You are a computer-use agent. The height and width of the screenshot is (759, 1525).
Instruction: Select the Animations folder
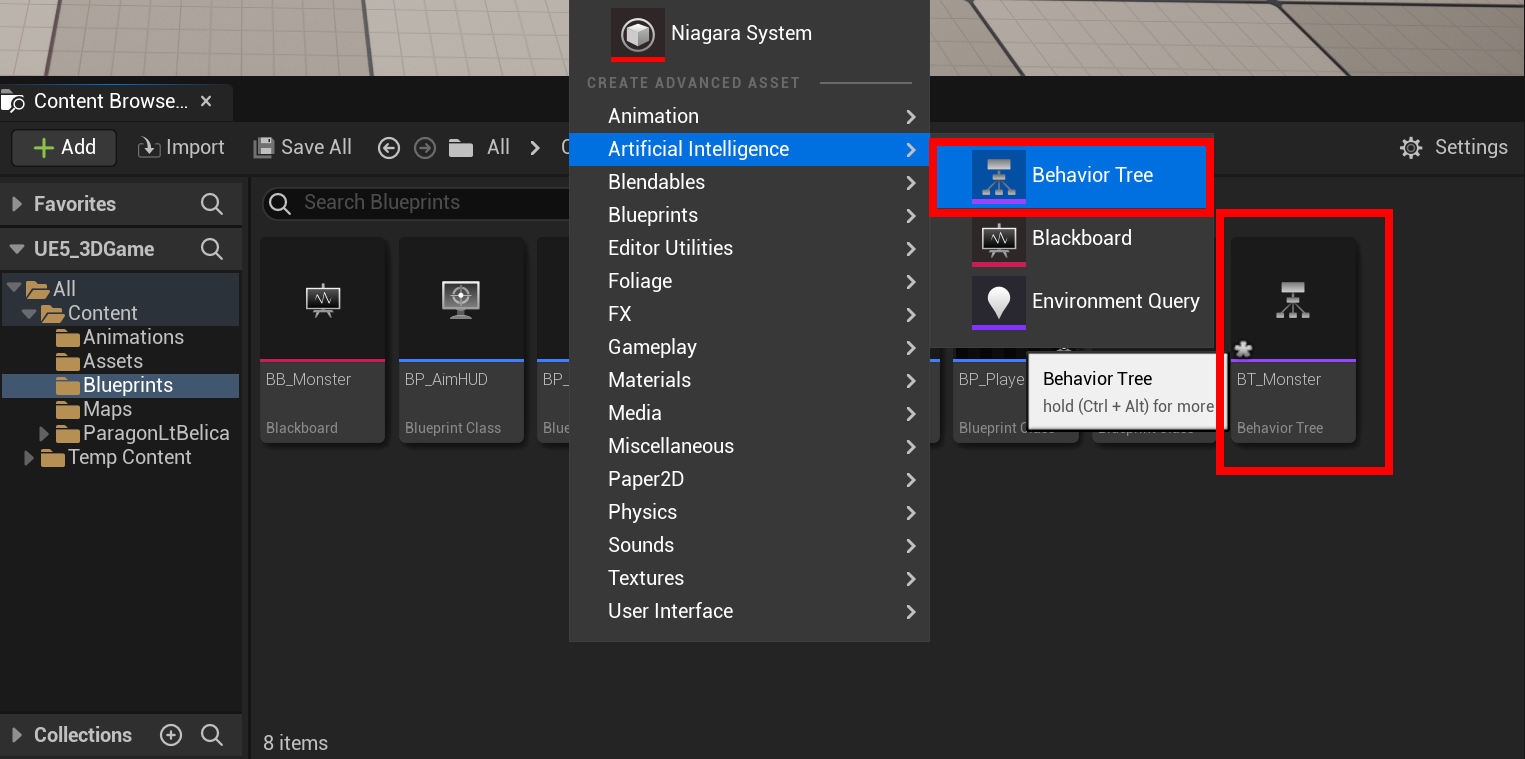pos(133,337)
